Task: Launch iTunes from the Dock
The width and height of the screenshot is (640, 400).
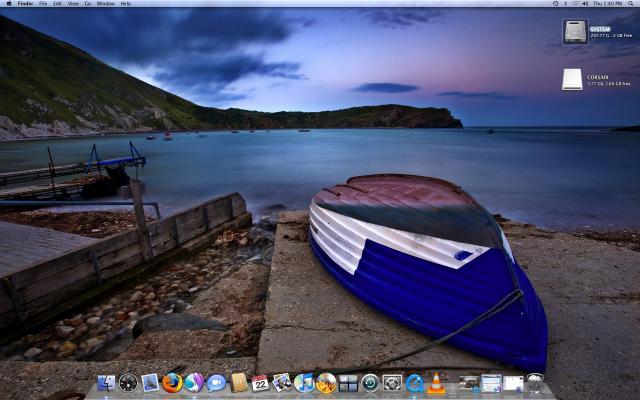Action: tap(304, 383)
